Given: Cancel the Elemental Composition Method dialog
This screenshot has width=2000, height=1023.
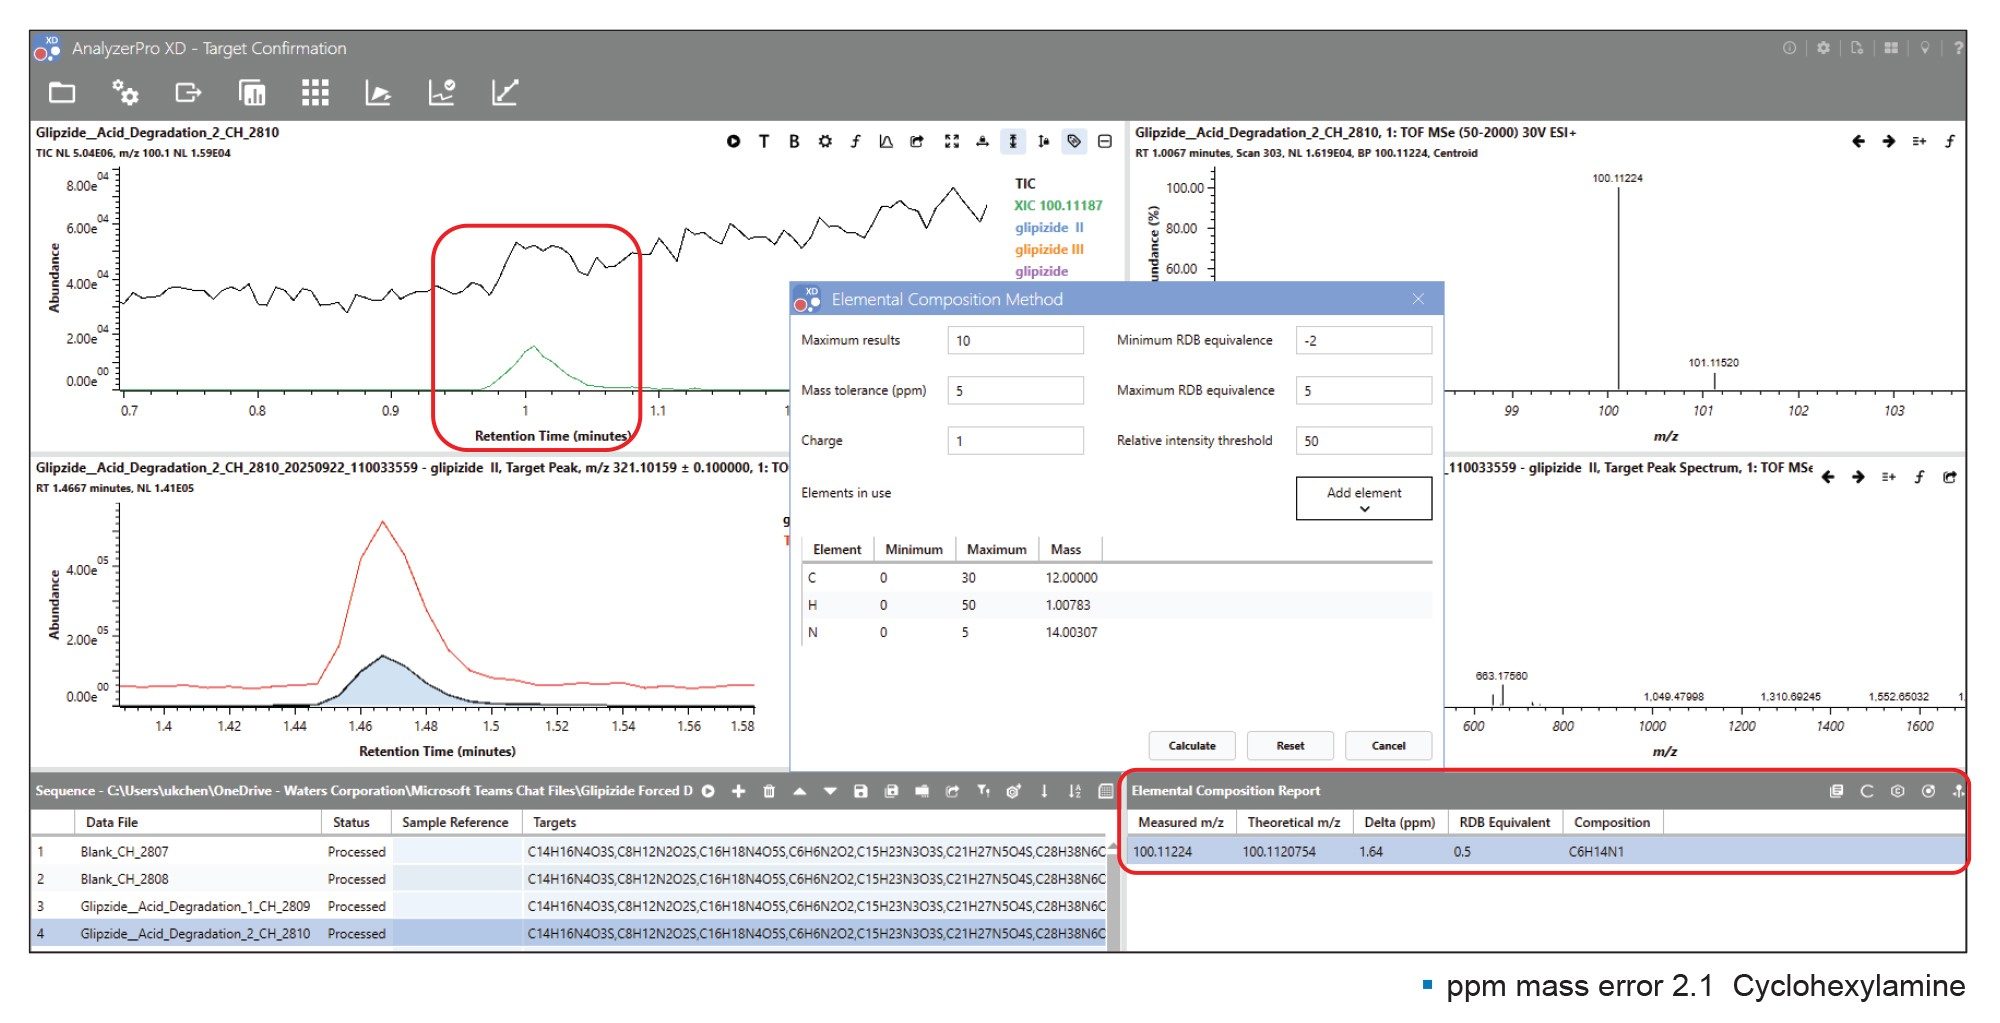Looking at the screenshot, I should 1388,745.
